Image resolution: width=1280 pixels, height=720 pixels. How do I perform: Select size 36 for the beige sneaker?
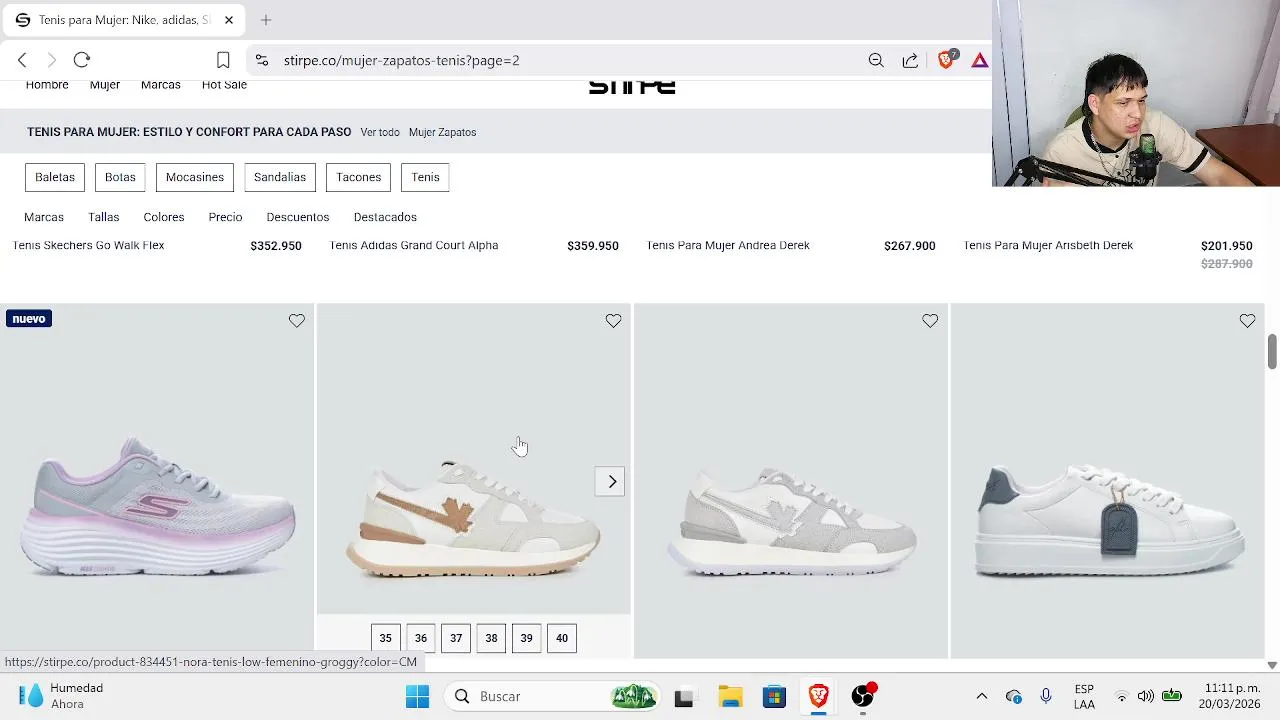click(x=421, y=638)
